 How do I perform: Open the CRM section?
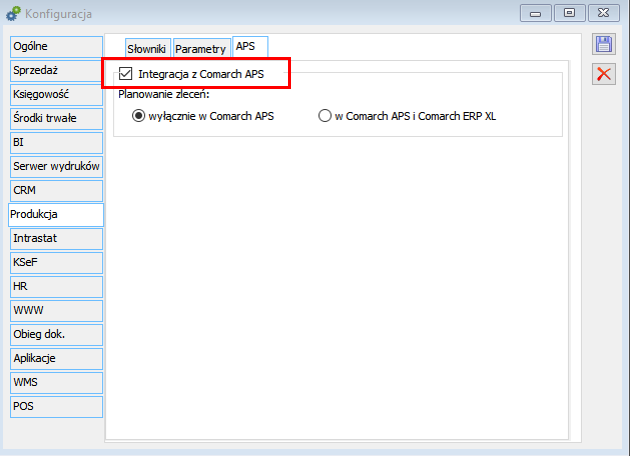(x=56, y=191)
